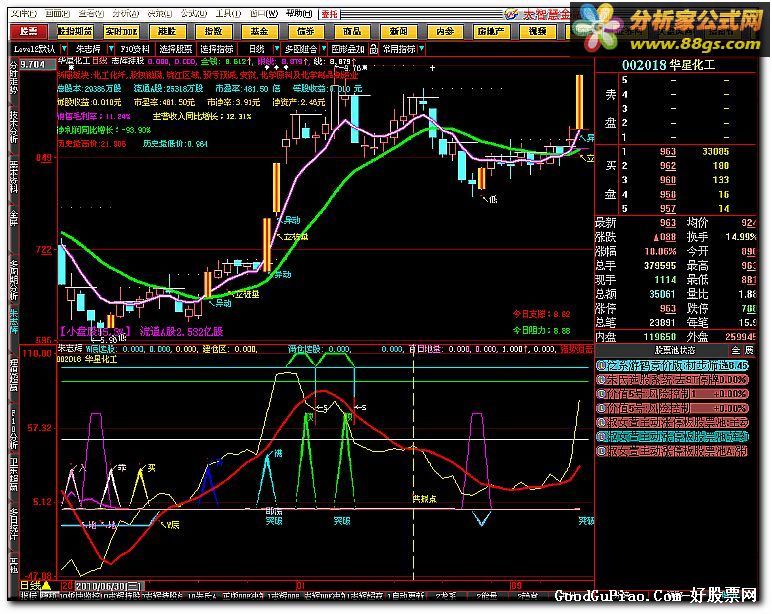Viewport: 772px width, 614px height.
Task: Select the 朱氏选股 ST停牌 0.00% row
Action: (x=673, y=380)
